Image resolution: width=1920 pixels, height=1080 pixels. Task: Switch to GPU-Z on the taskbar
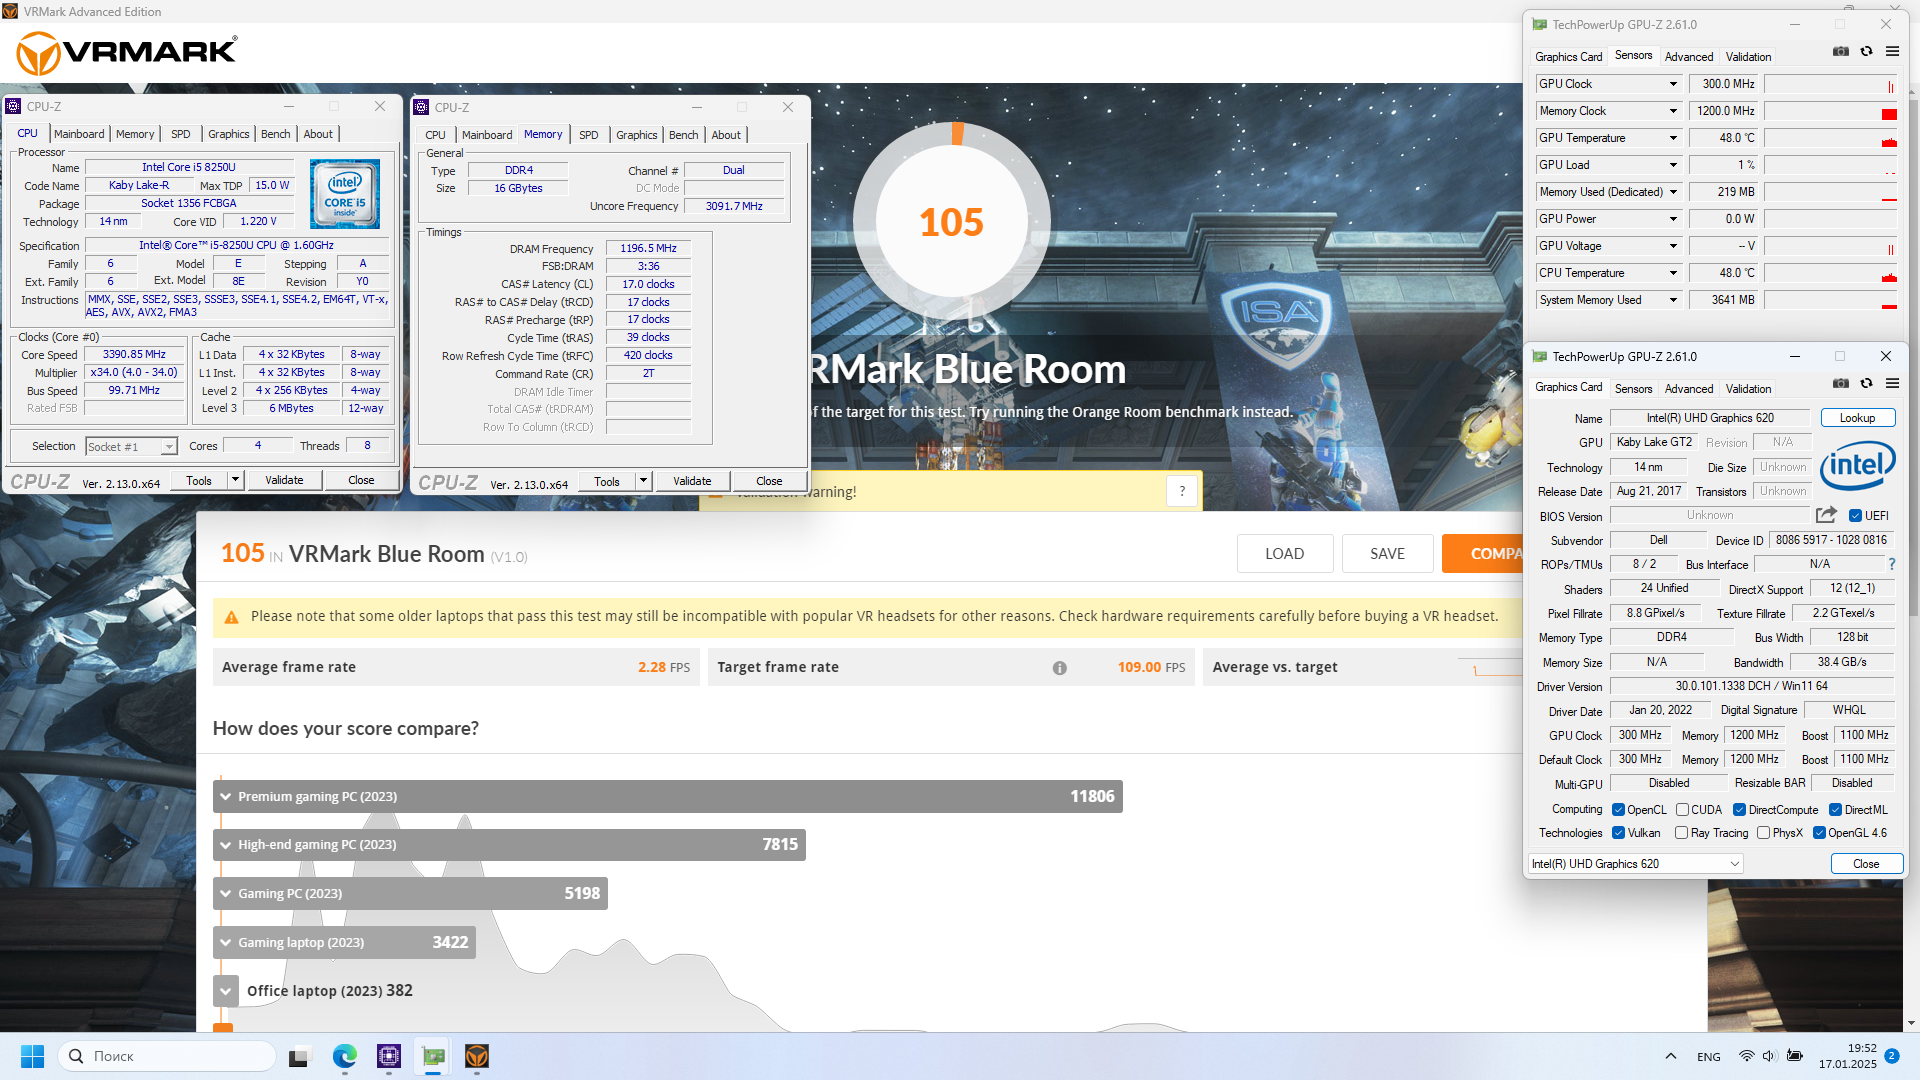433,1056
